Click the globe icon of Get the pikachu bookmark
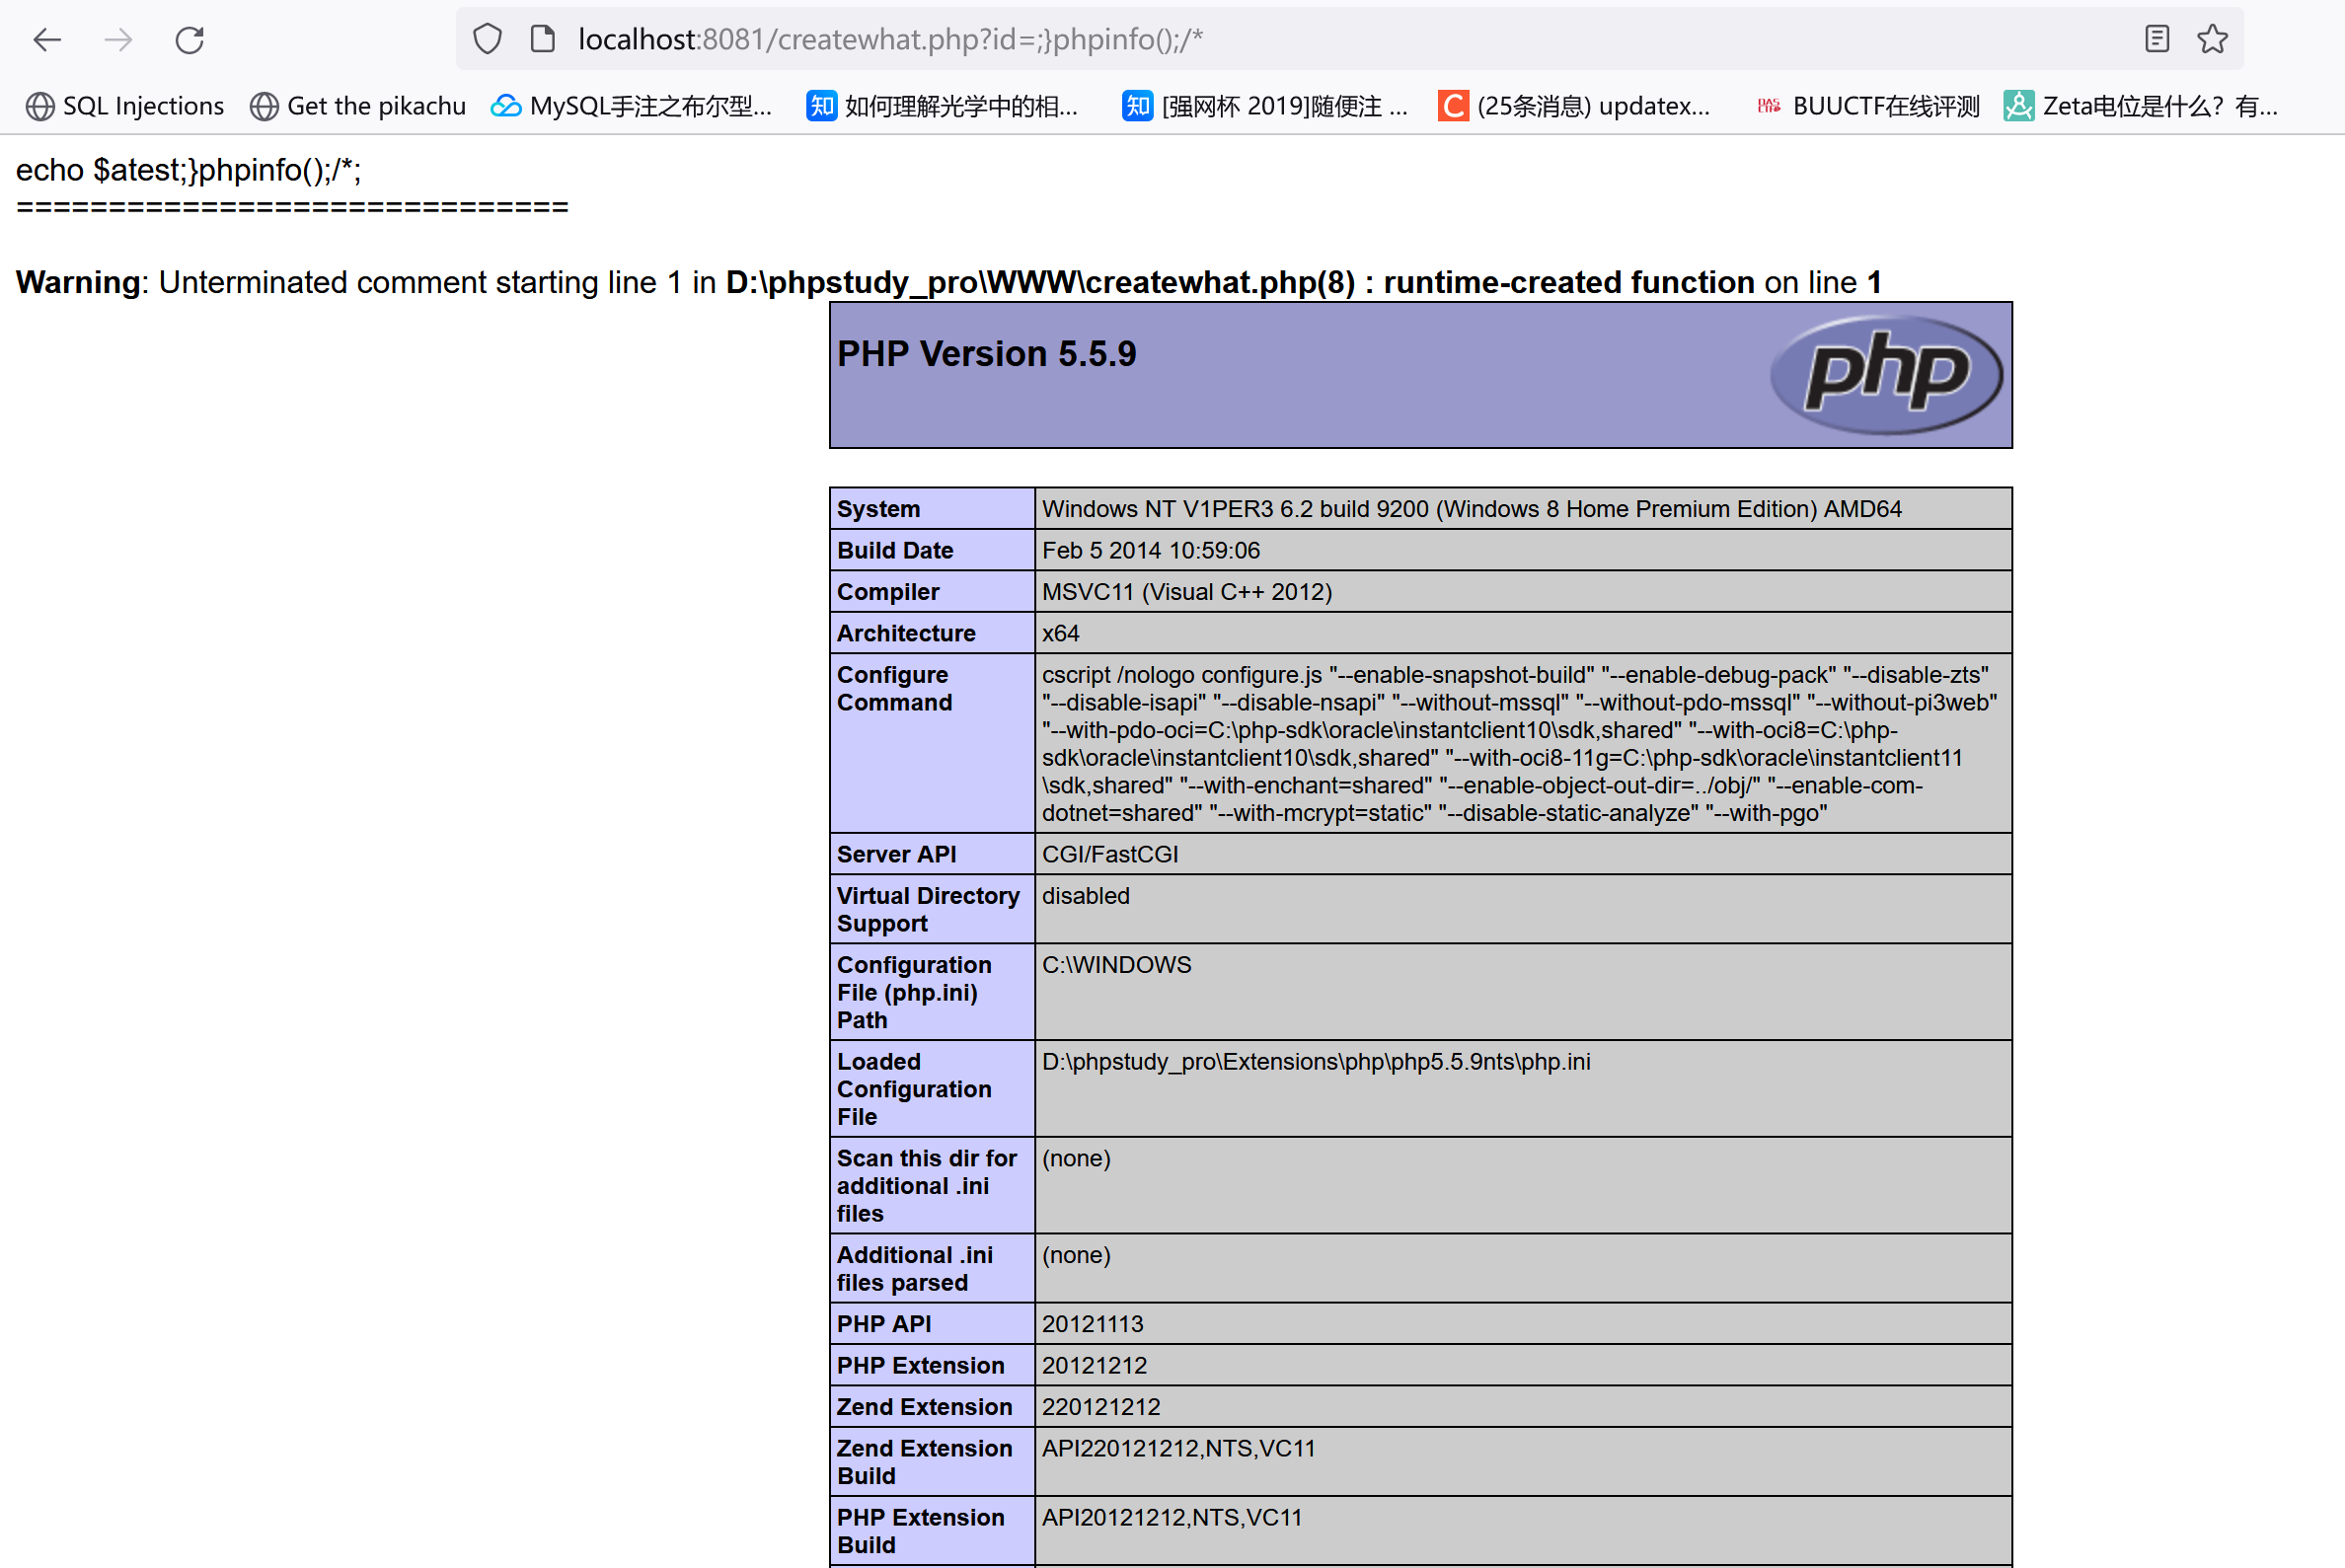This screenshot has height=1568, width=2345. pyautogui.click(x=264, y=106)
